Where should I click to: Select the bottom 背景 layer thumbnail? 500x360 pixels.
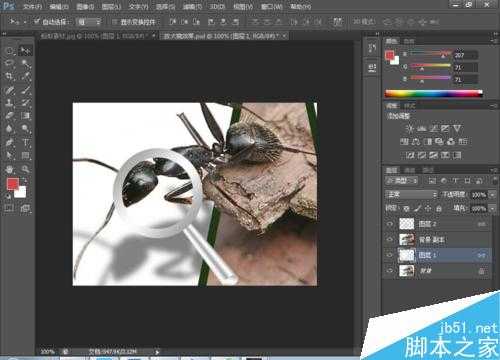click(407, 271)
